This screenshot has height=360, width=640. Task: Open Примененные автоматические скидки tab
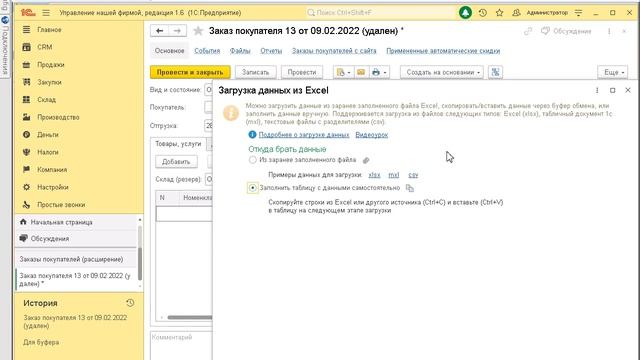pyautogui.click(x=443, y=51)
